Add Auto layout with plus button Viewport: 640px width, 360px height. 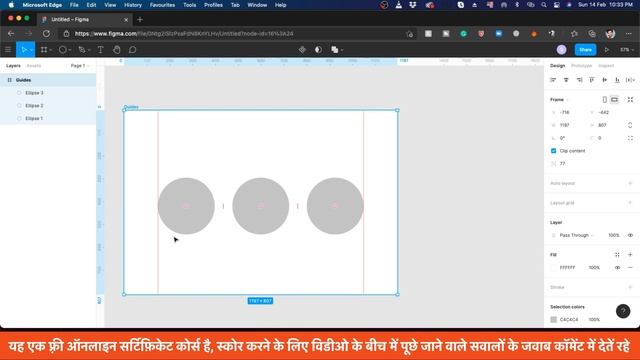click(630, 183)
